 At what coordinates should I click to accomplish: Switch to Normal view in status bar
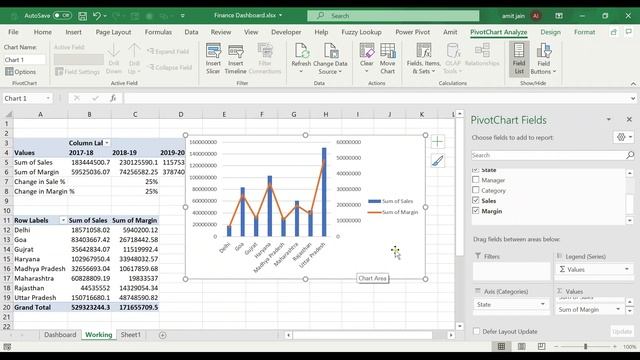[x=501, y=347]
